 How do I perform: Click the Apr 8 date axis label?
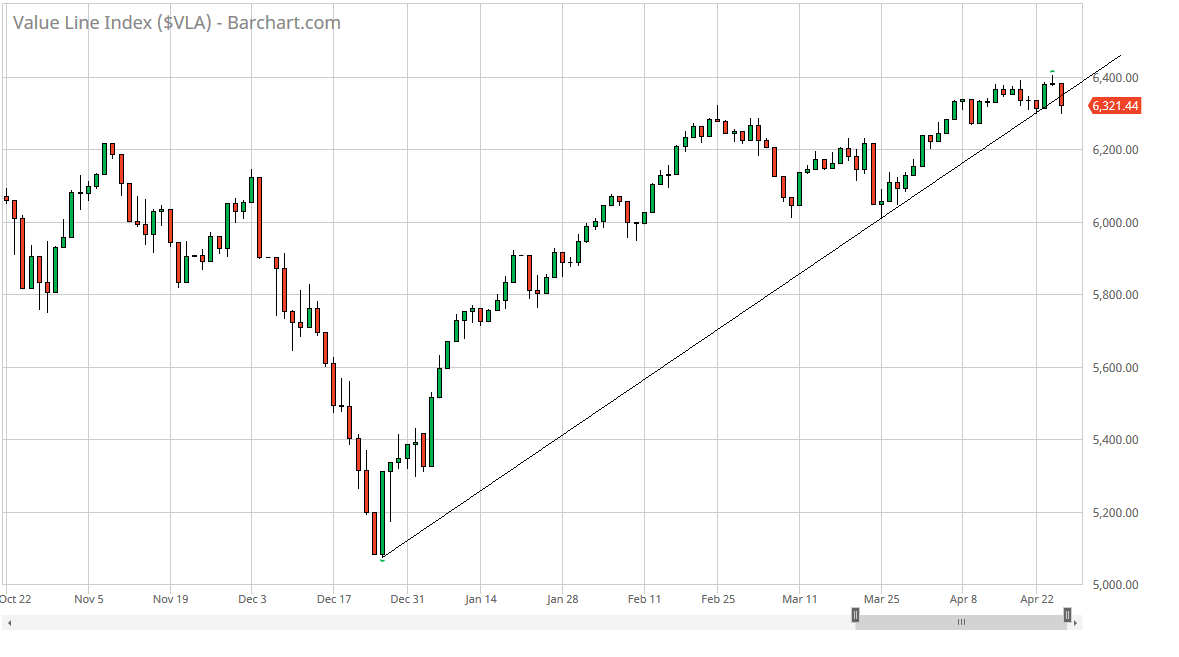click(x=962, y=599)
